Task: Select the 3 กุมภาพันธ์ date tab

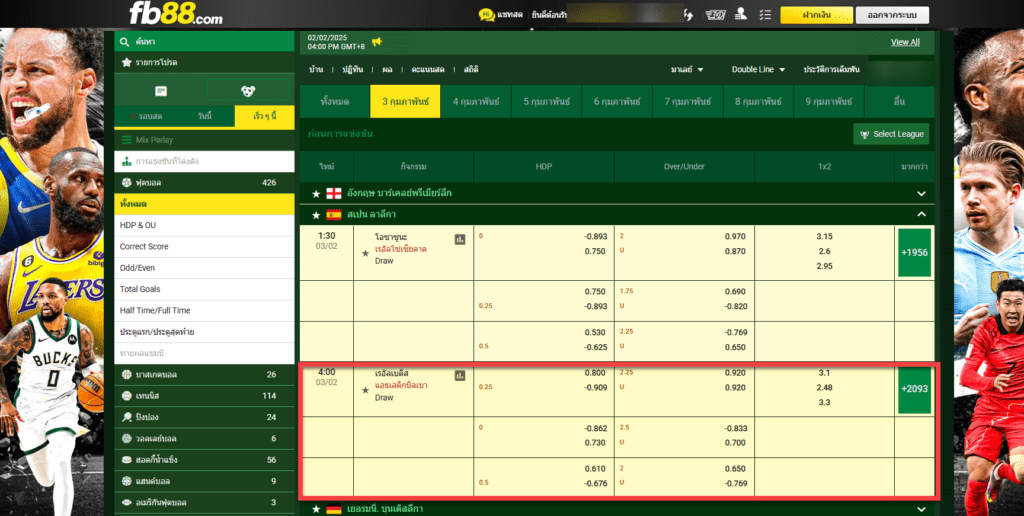Action: [x=405, y=102]
